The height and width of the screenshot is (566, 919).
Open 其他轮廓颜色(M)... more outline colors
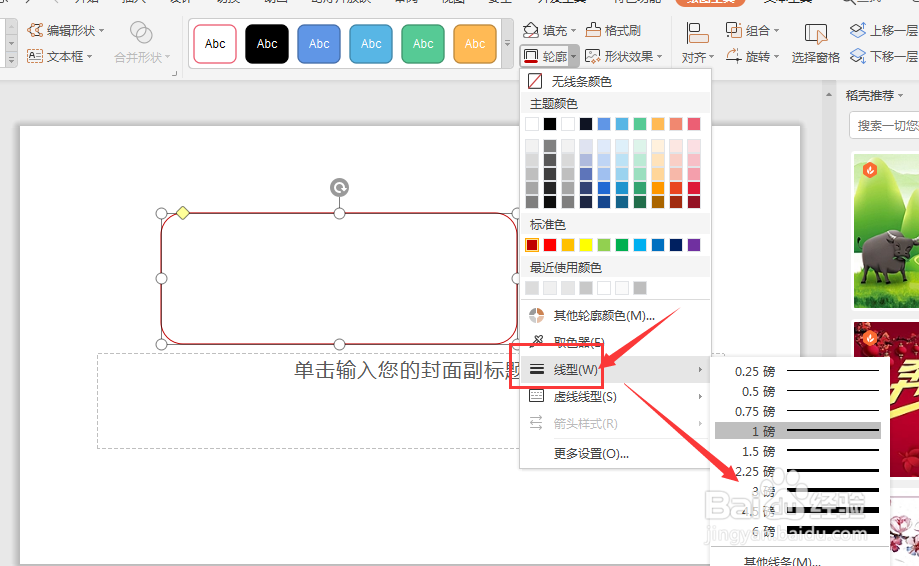point(615,316)
